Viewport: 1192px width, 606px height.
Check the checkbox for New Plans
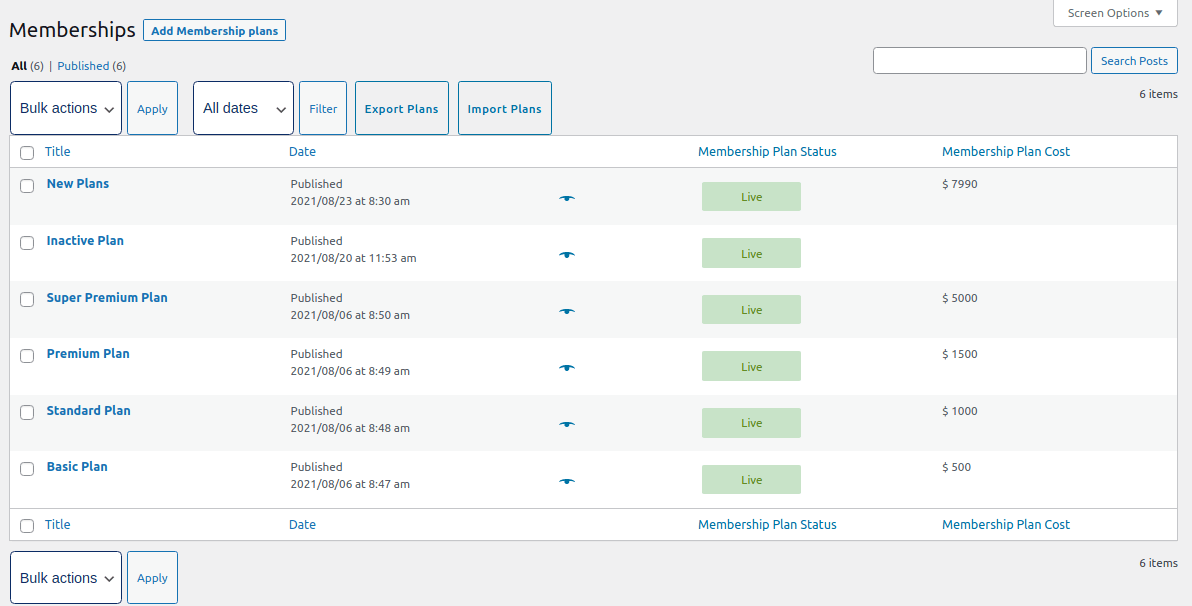pyautogui.click(x=27, y=186)
